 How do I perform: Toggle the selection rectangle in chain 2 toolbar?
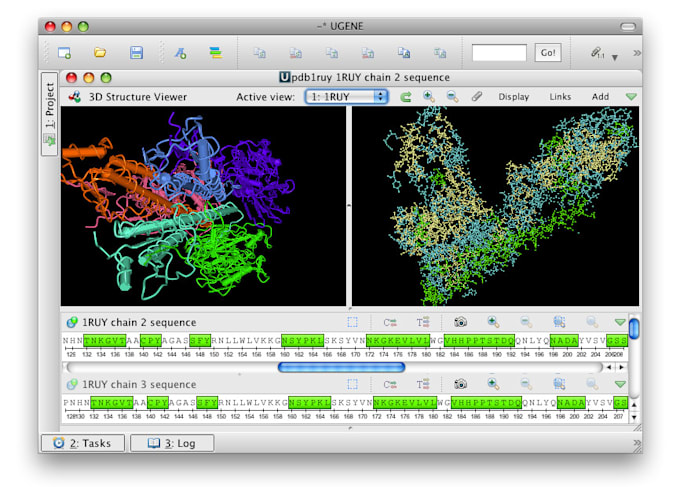click(353, 323)
